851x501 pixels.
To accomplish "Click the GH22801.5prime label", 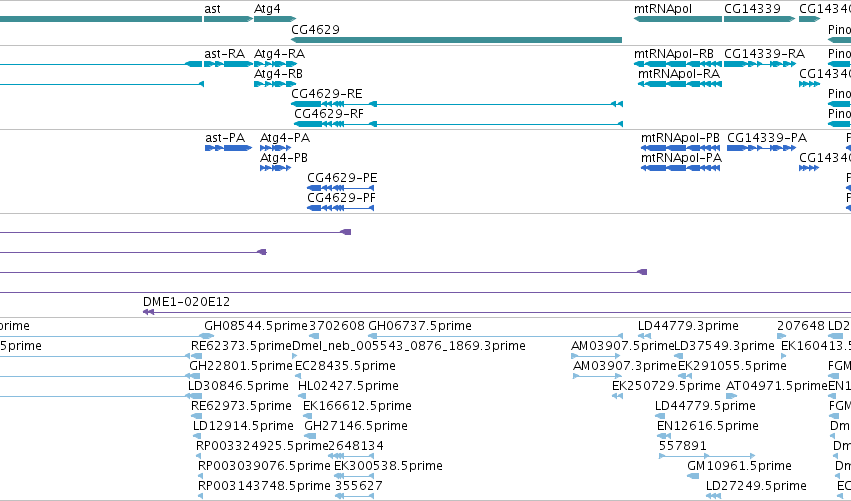I will [241, 366].
